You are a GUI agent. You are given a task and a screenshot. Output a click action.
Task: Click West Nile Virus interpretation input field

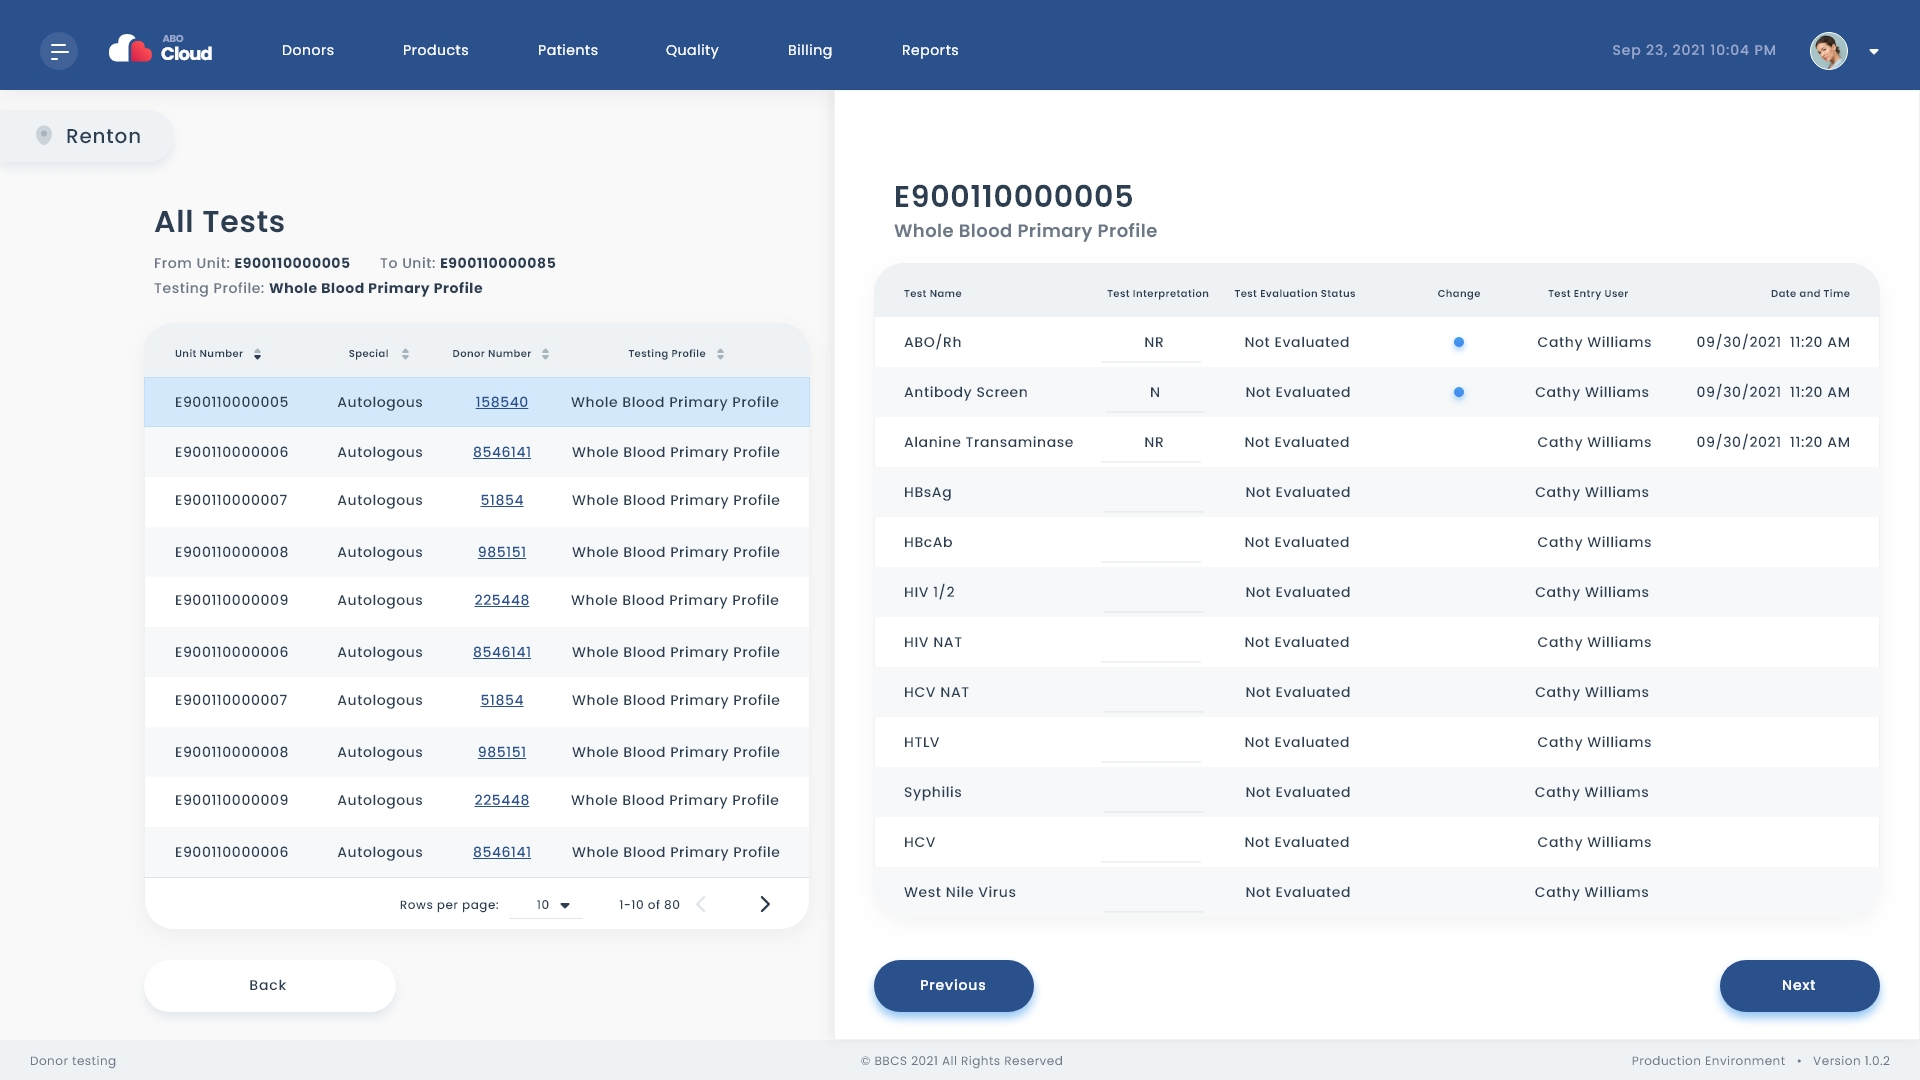1153,893
